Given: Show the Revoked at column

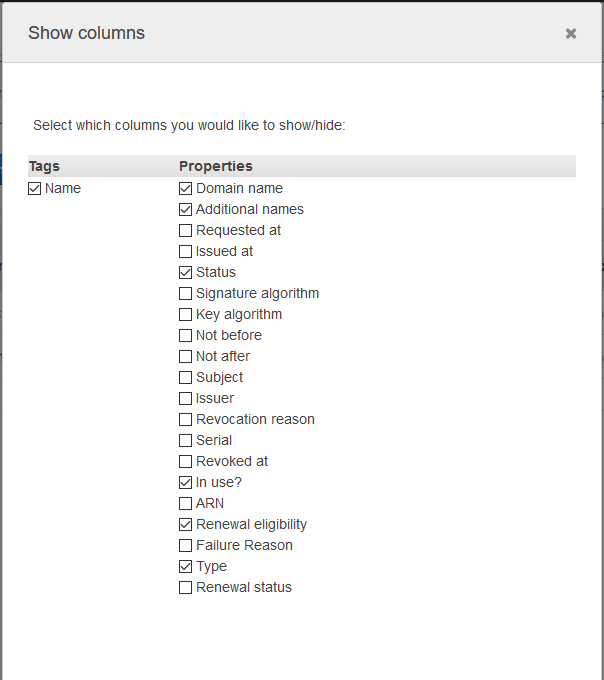Looking at the screenshot, I should [x=185, y=461].
